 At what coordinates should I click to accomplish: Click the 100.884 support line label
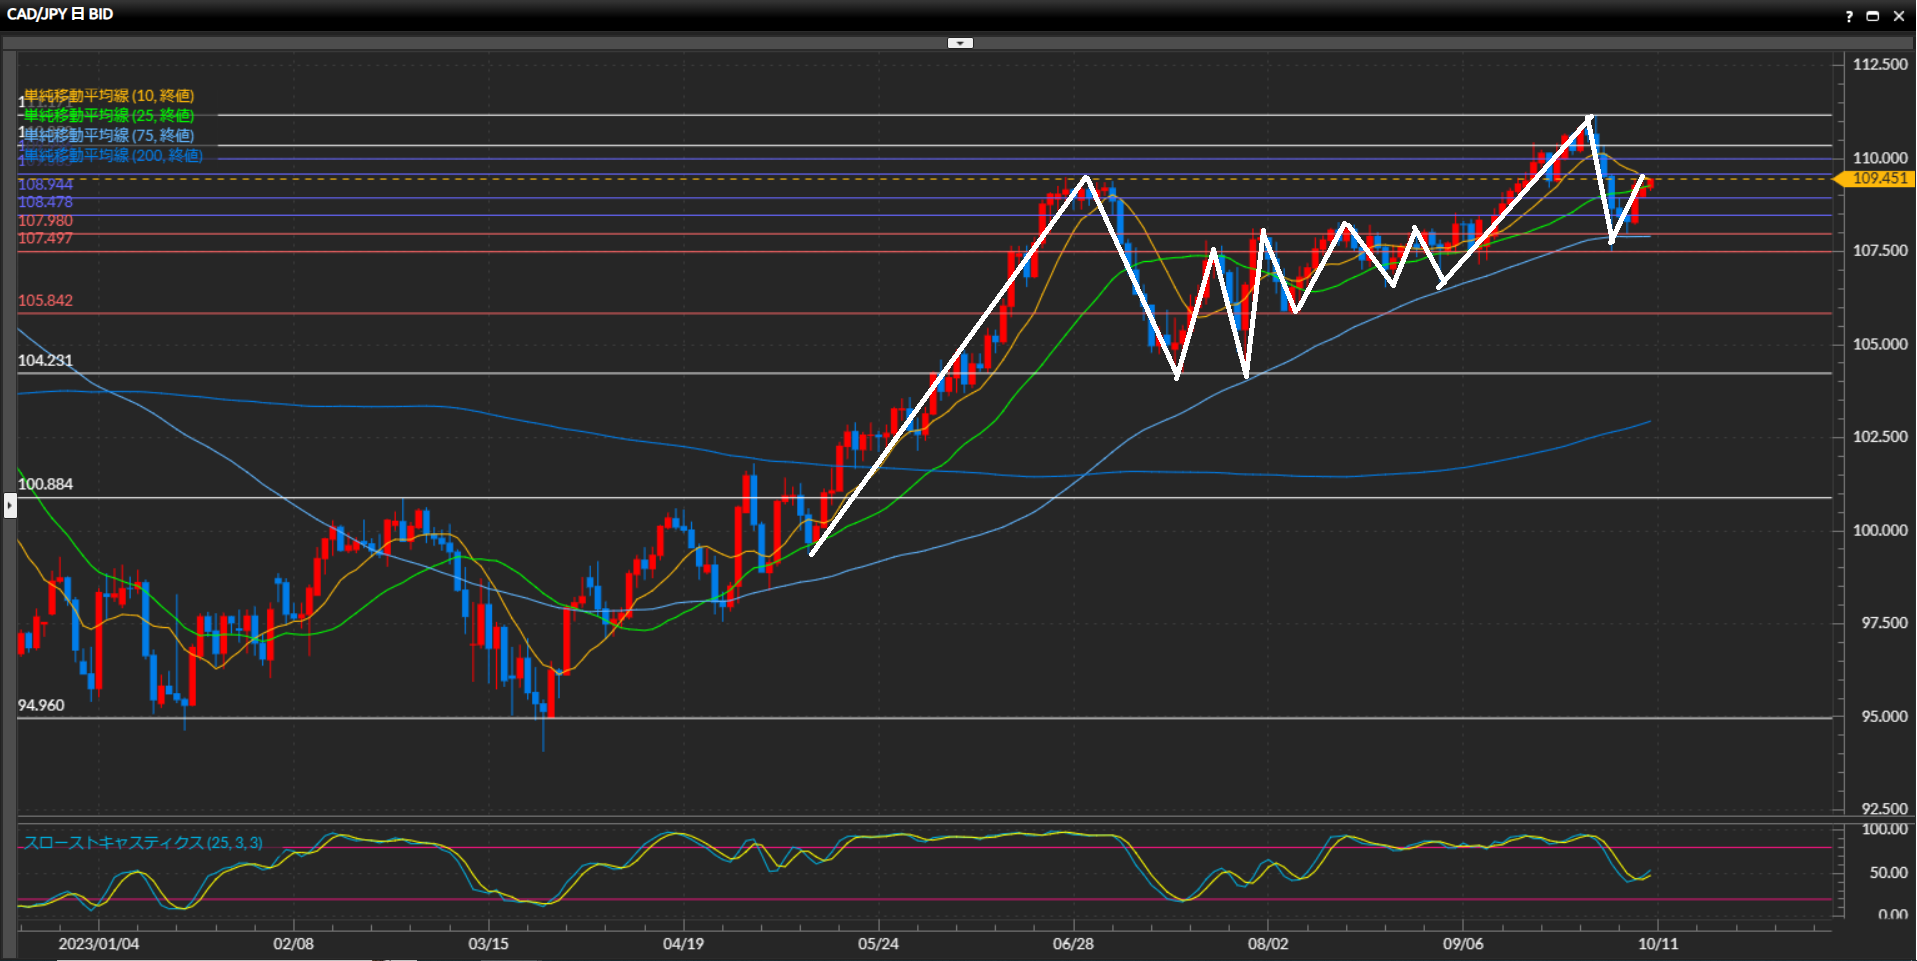coord(45,484)
